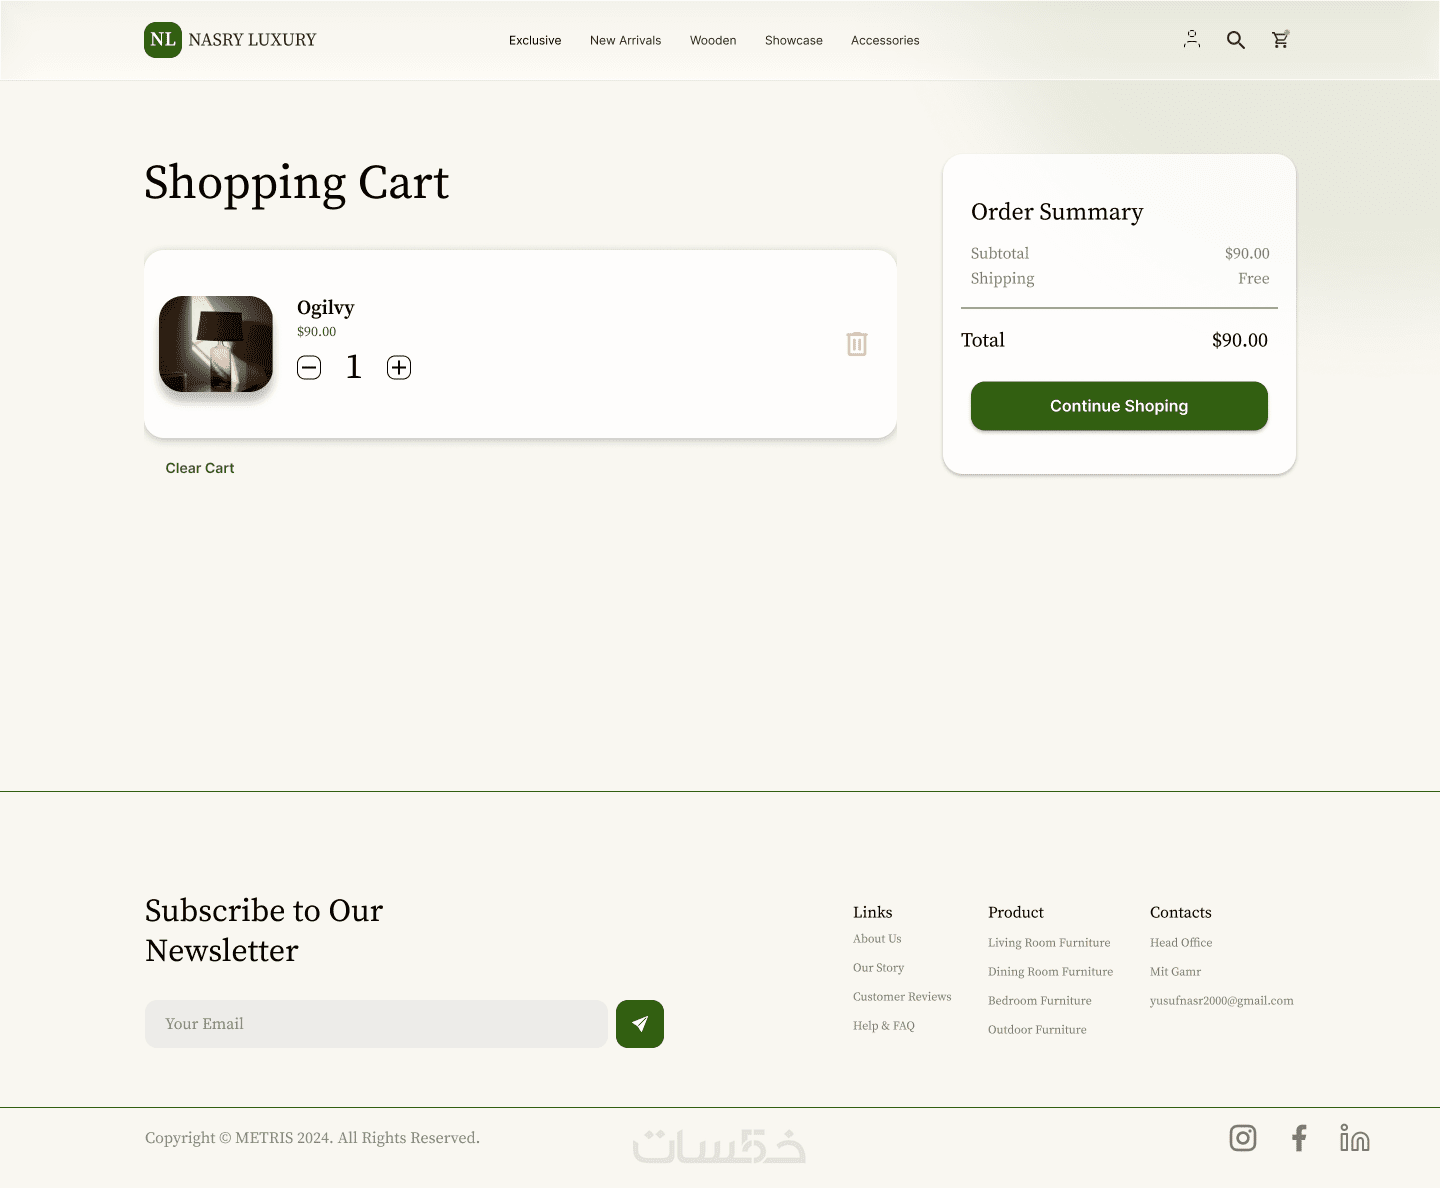Viewport: 1440px width, 1188px height.
Task: Open the LinkedIn social link
Action: point(1354,1138)
